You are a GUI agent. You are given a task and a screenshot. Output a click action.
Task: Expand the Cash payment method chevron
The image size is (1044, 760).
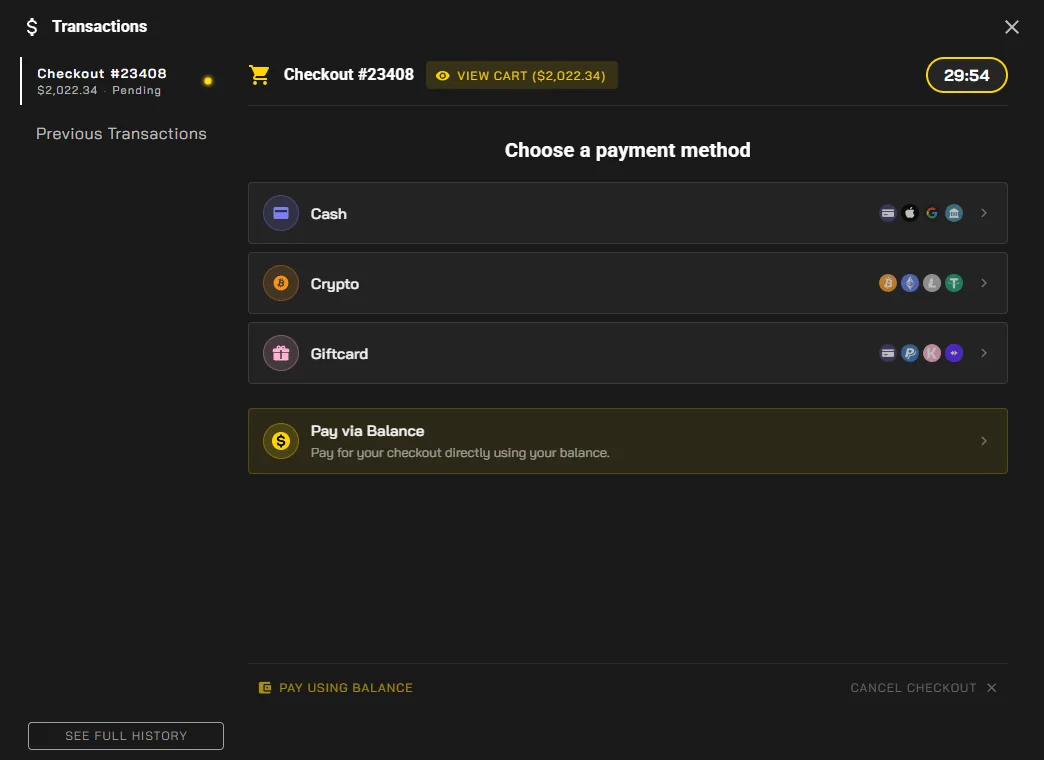(x=983, y=213)
